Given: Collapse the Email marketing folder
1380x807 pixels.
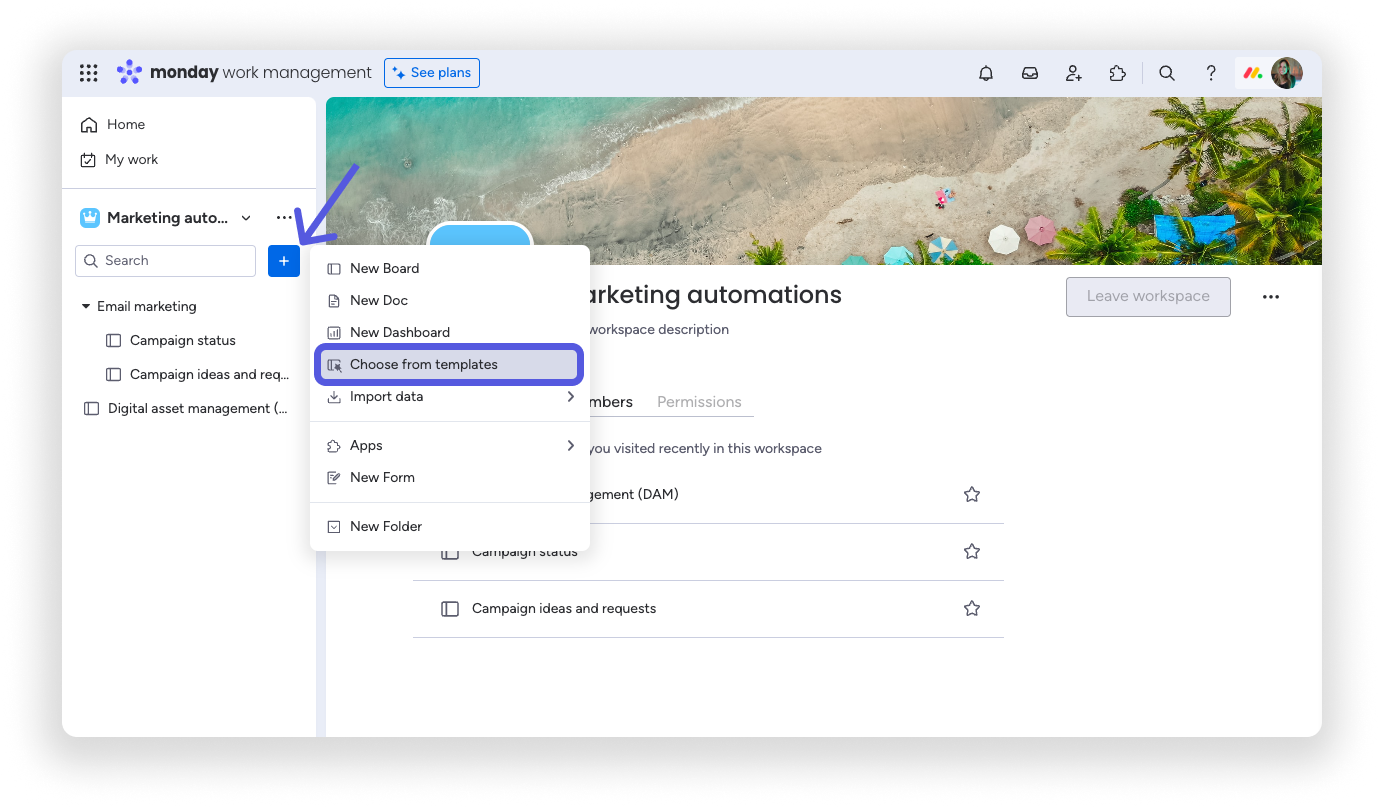Looking at the screenshot, I should 86,307.
